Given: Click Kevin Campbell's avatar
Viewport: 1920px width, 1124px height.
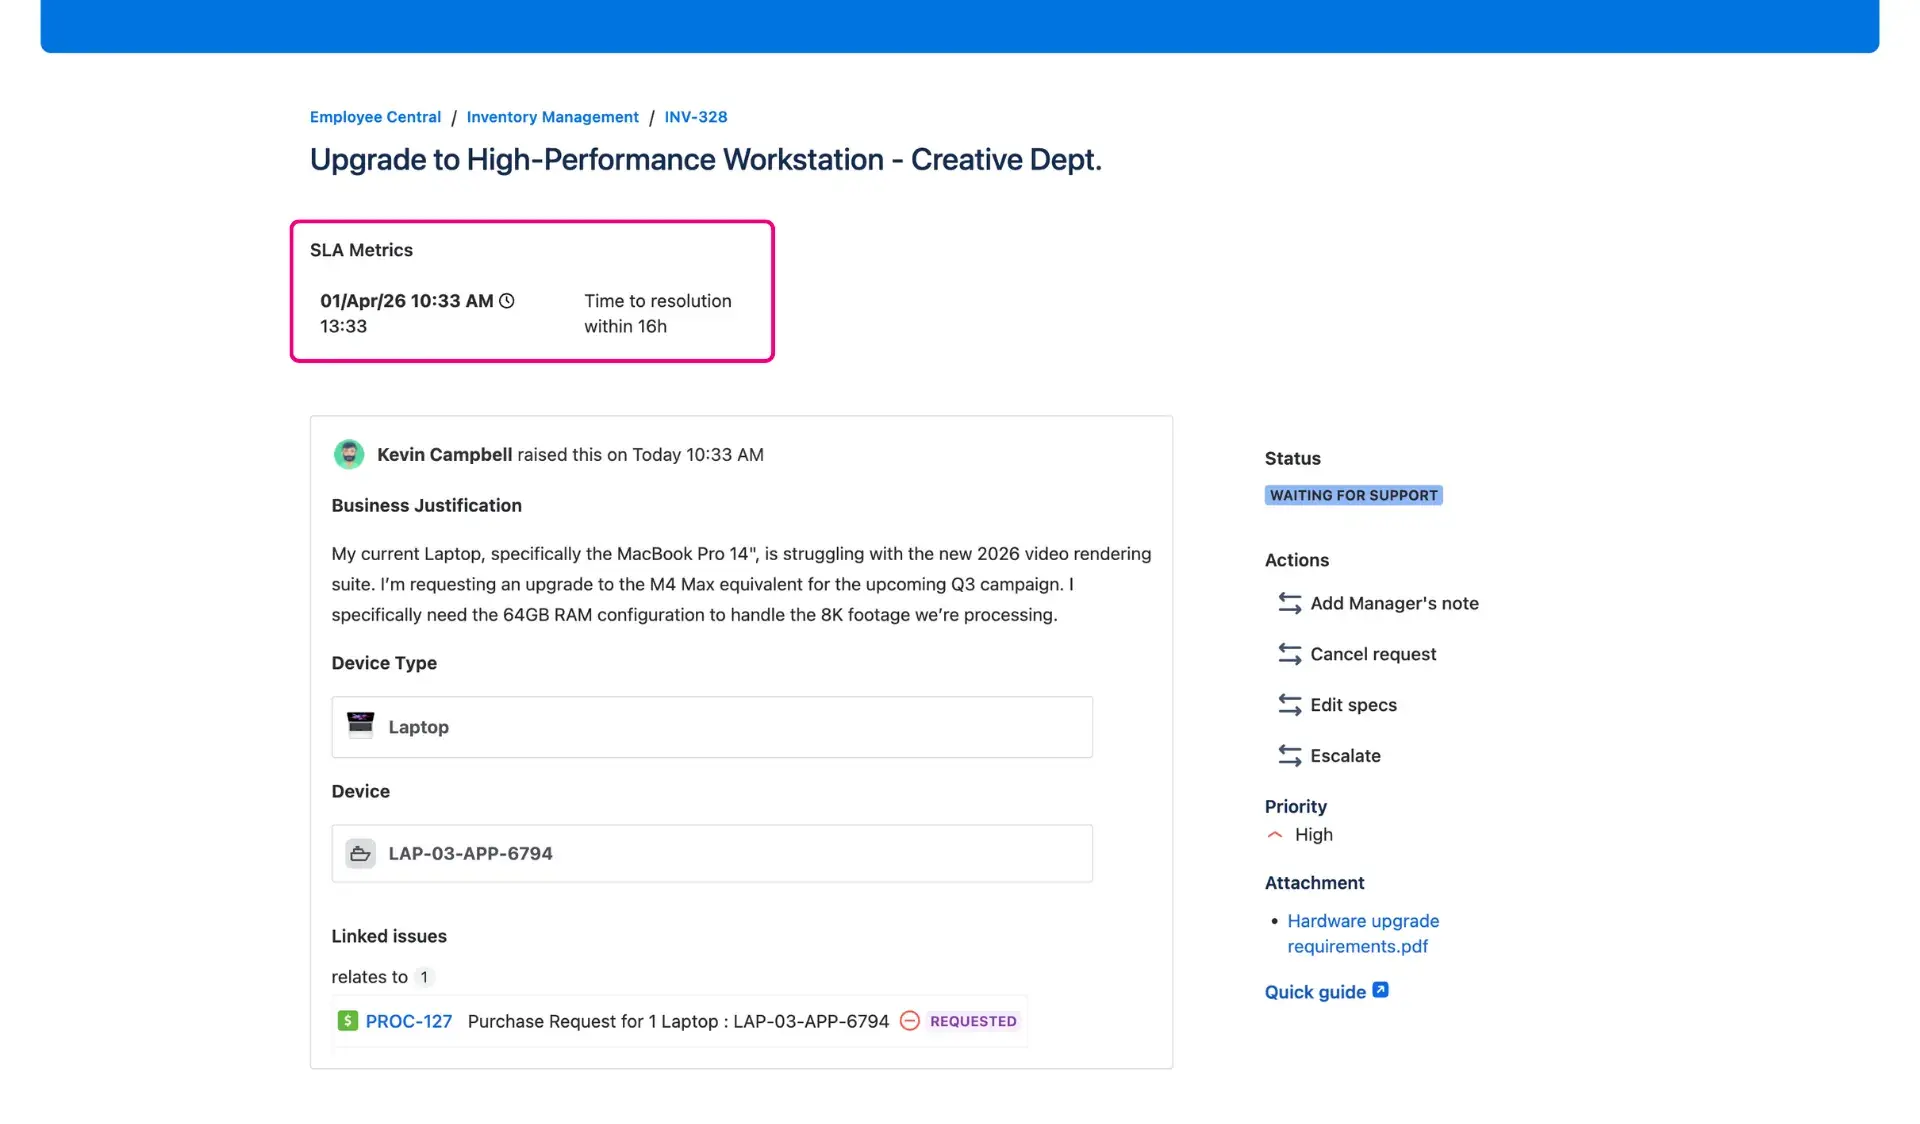Looking at the screenshot, I should (x=348, y=454).
